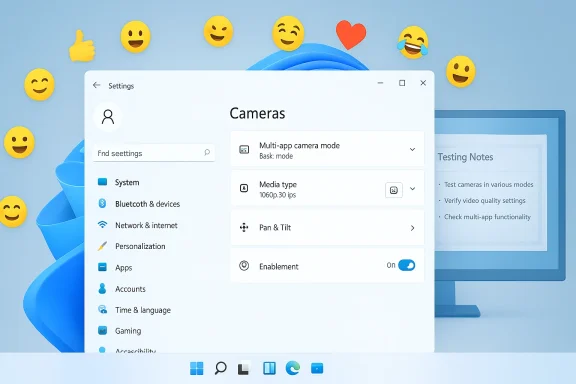Open Bluetooth & devices settings
The height and width of the screenshot is (384, 576).
(147, 204)
